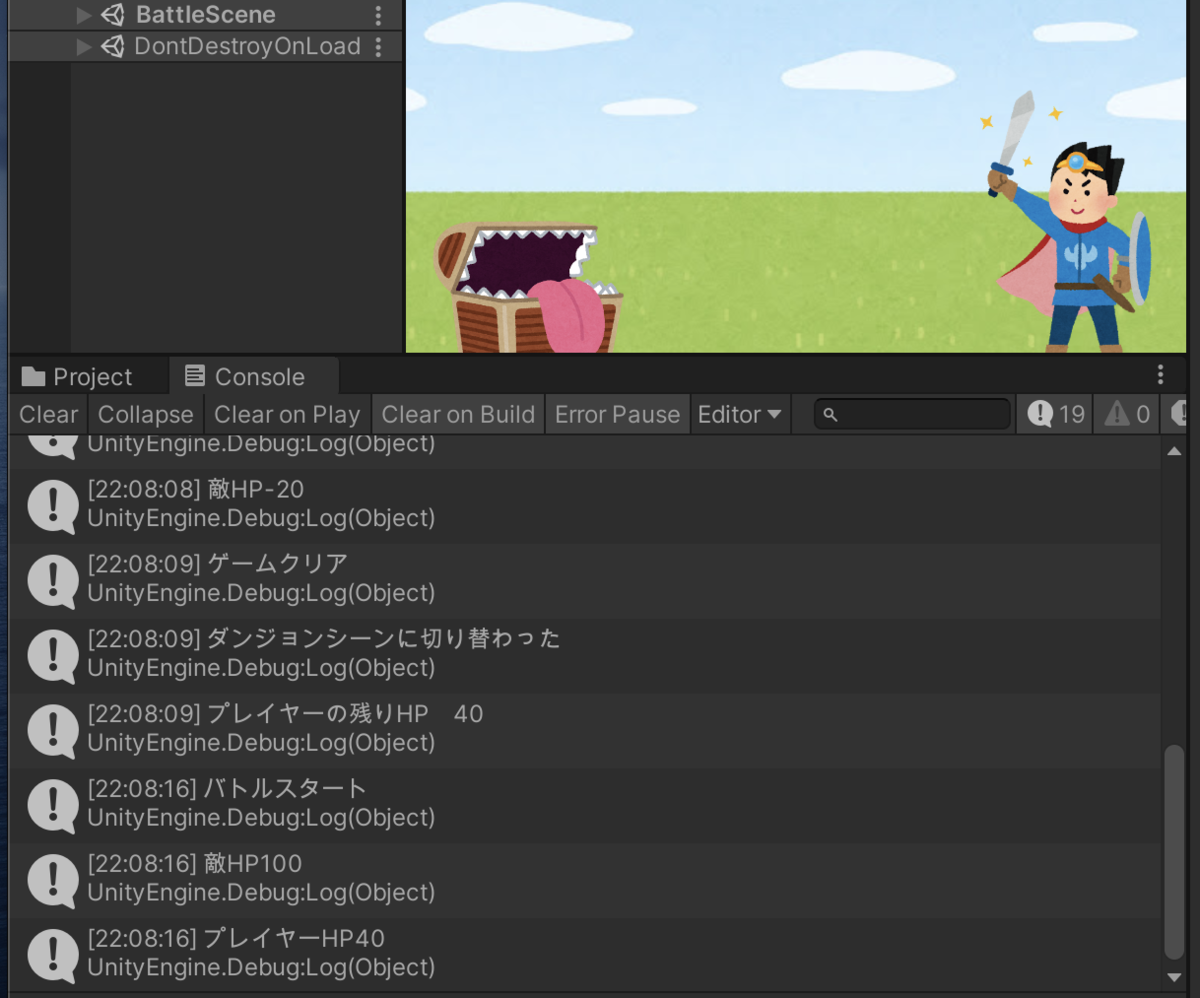Toggle Clear on Play option

pos(287,414)
